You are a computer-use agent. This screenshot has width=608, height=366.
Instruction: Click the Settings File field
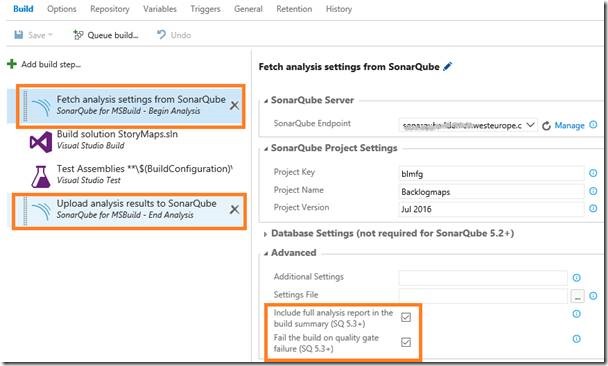point(483,296)
